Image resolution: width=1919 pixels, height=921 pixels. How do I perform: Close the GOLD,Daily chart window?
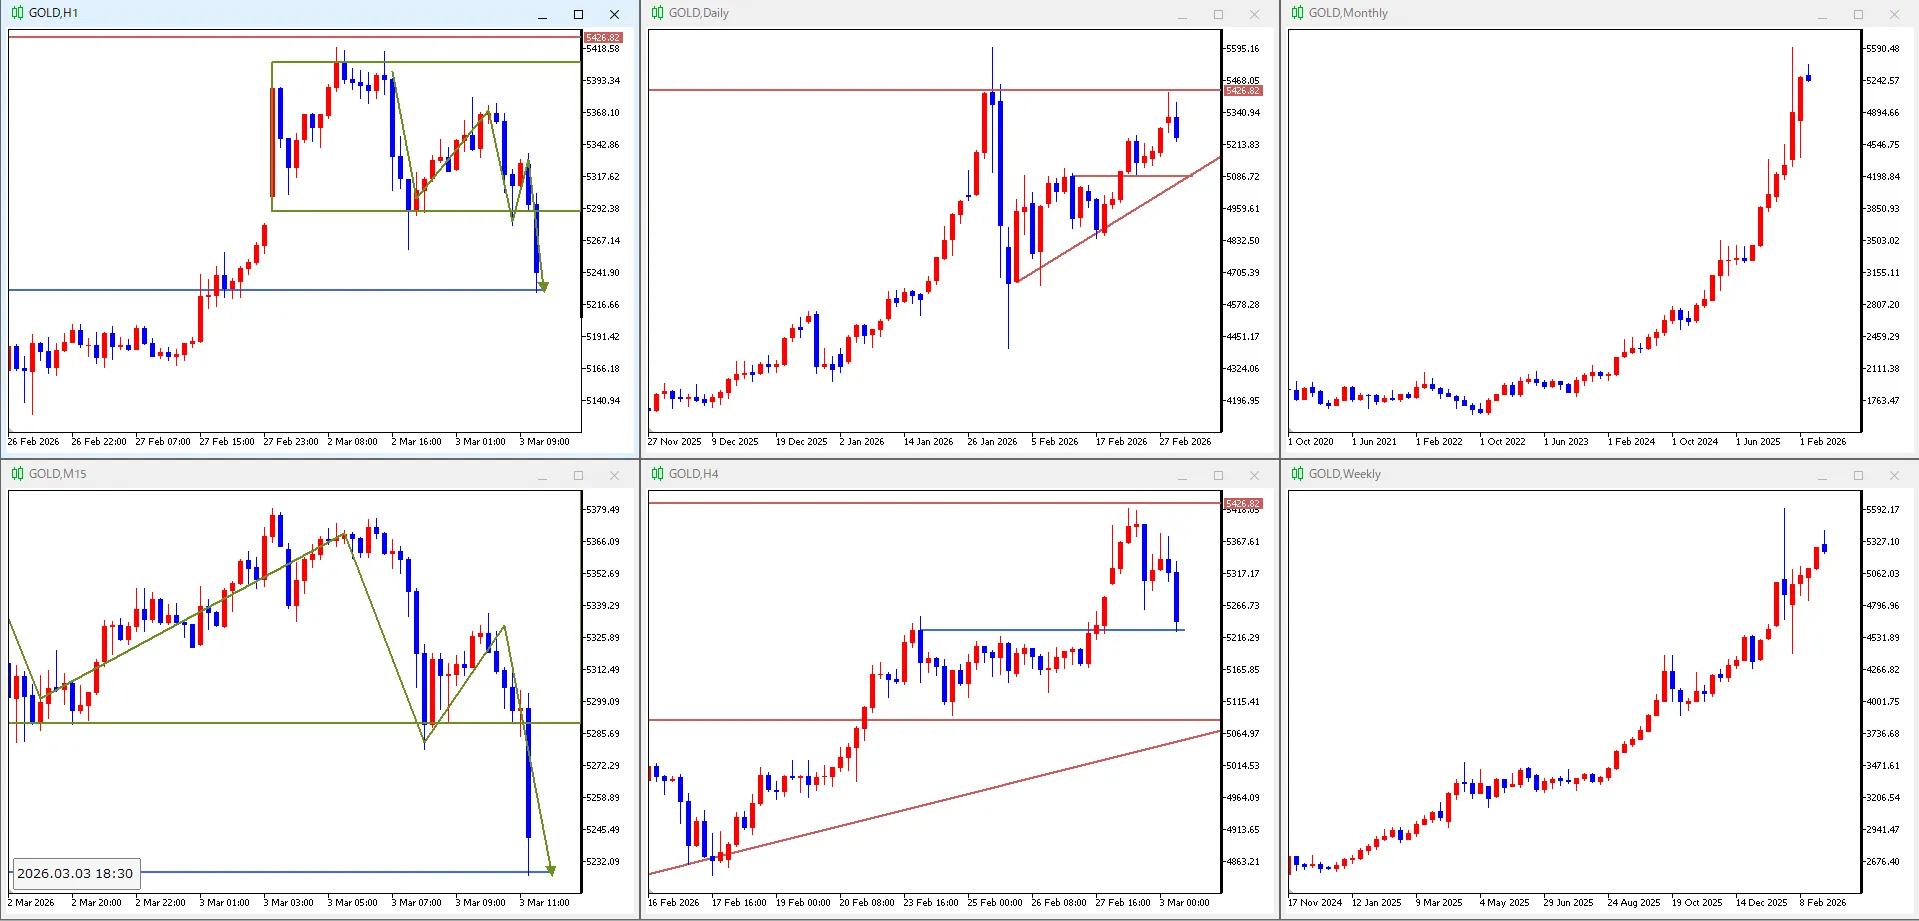1254,14
